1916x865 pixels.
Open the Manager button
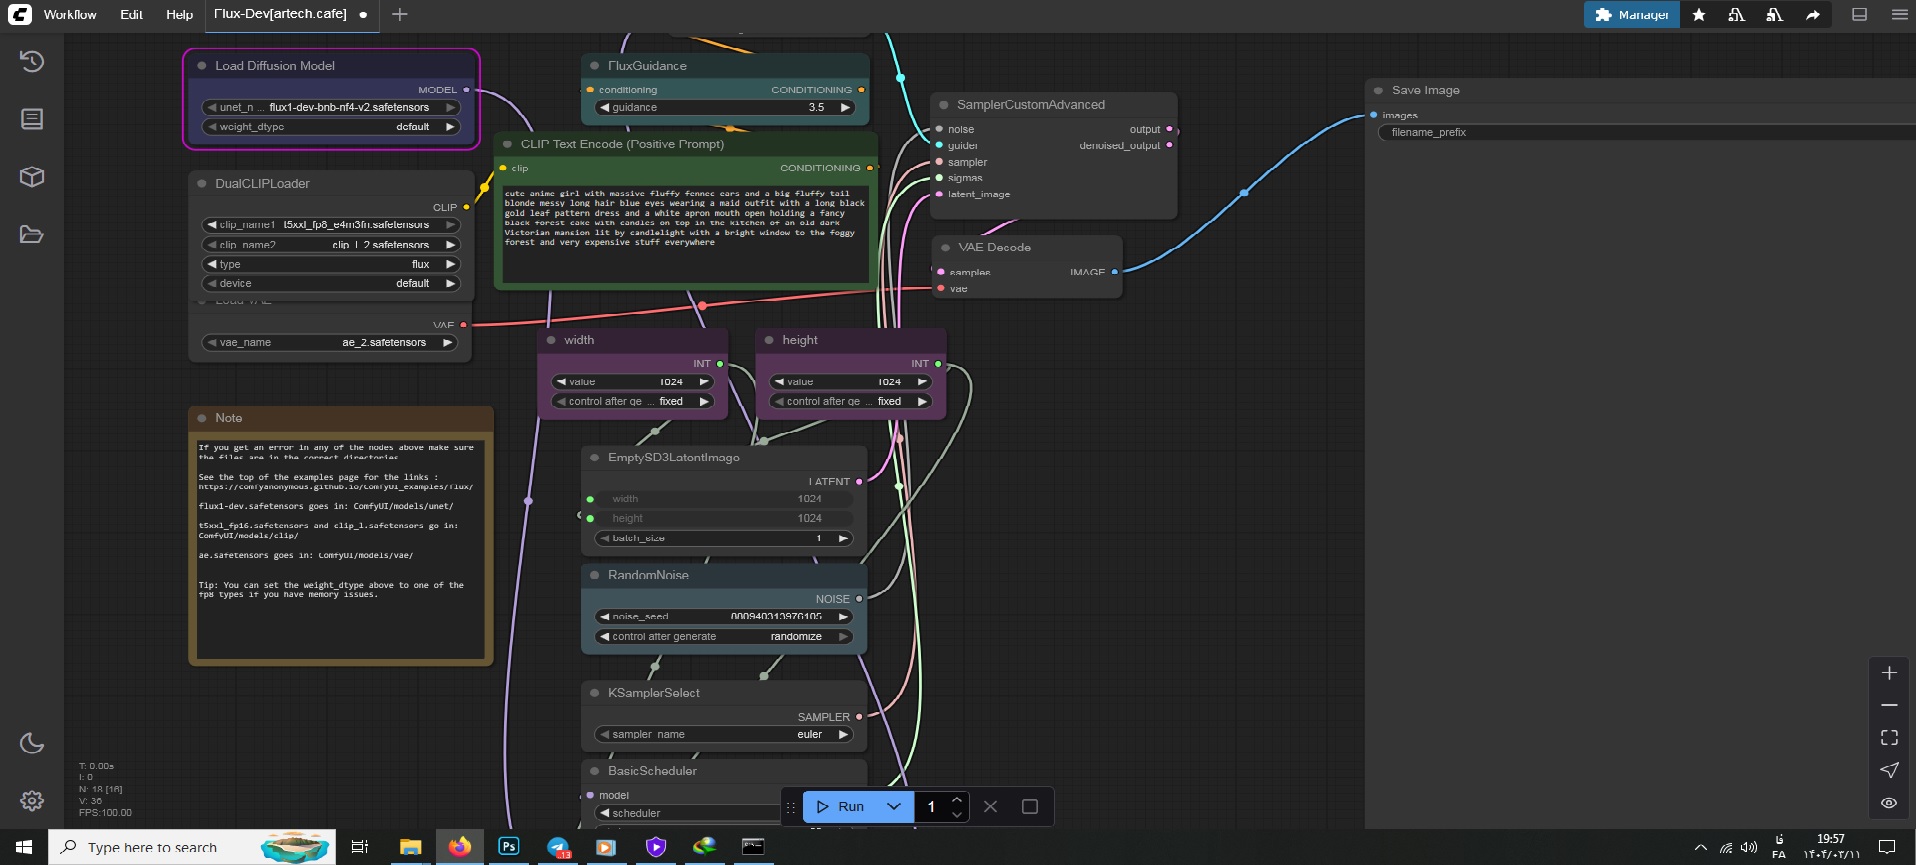pos(1631,14)
